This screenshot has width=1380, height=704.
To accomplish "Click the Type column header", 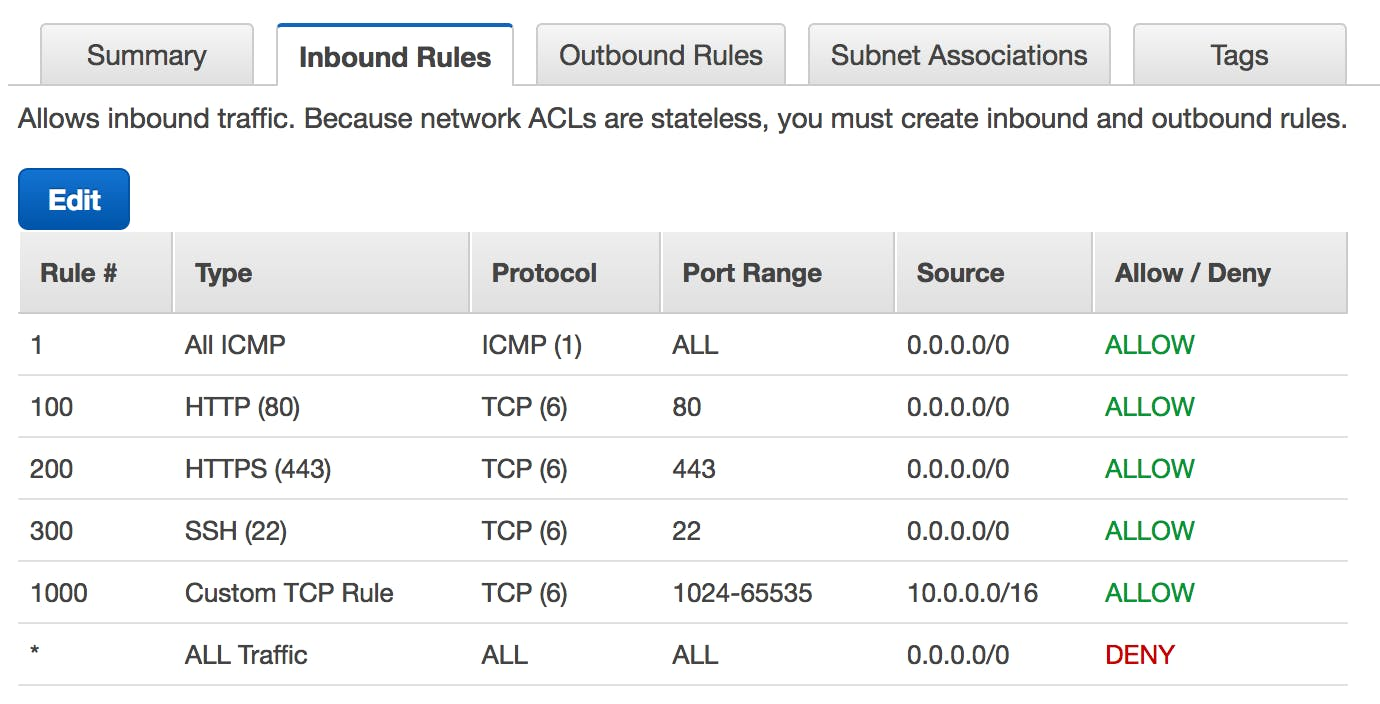I will 223,273.
